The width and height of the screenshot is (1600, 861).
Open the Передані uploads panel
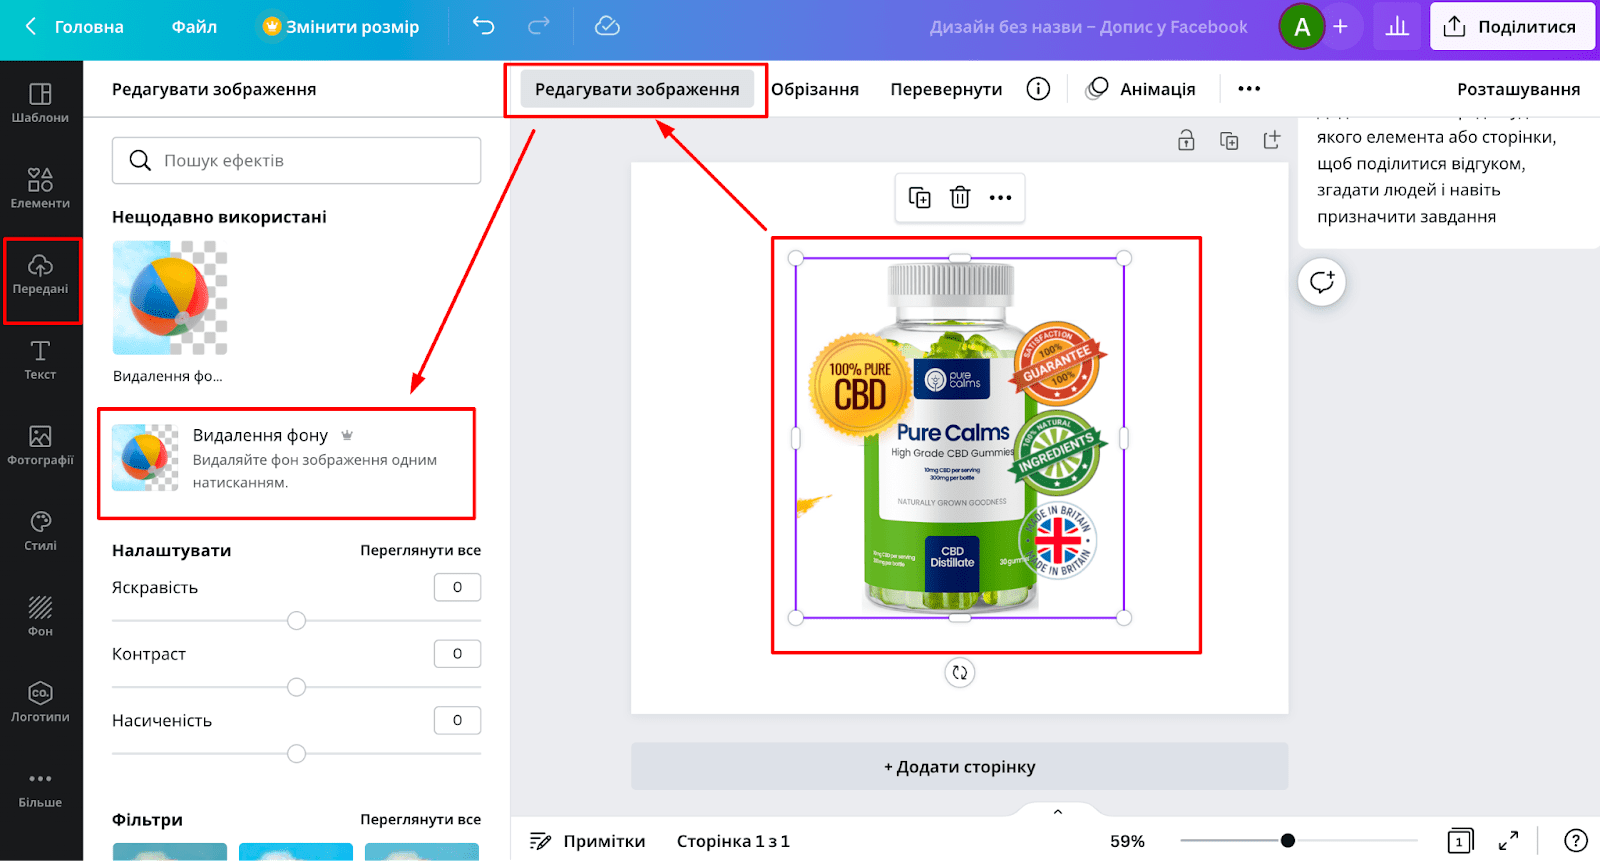pos(40,274)
